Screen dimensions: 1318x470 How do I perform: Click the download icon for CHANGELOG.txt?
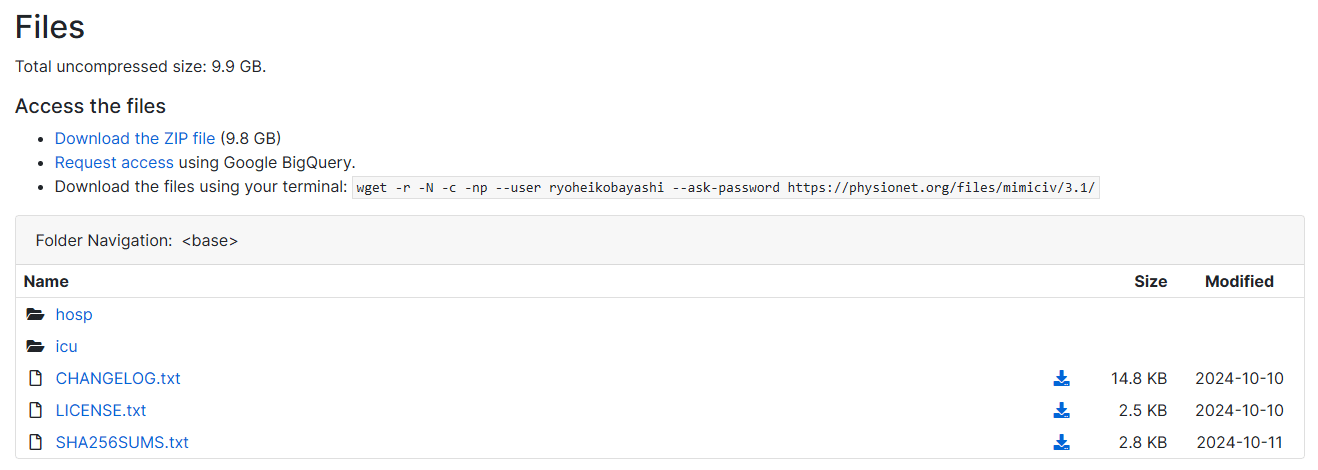[x=1061, y=378]
